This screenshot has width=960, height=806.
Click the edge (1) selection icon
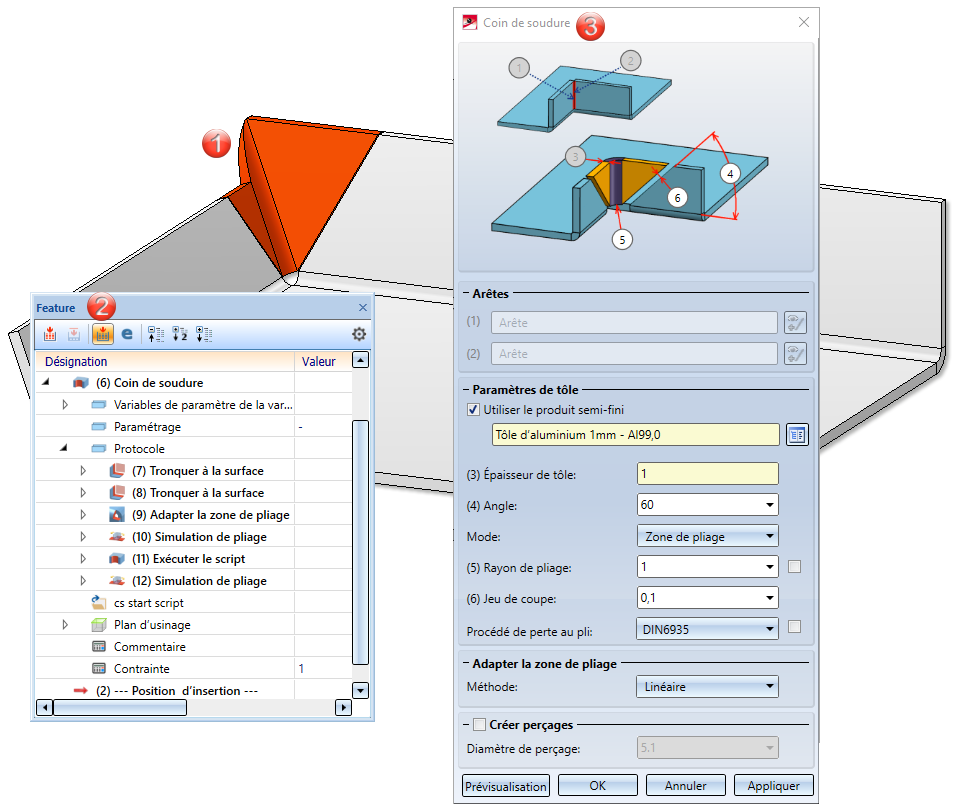(x=795, y=323)
